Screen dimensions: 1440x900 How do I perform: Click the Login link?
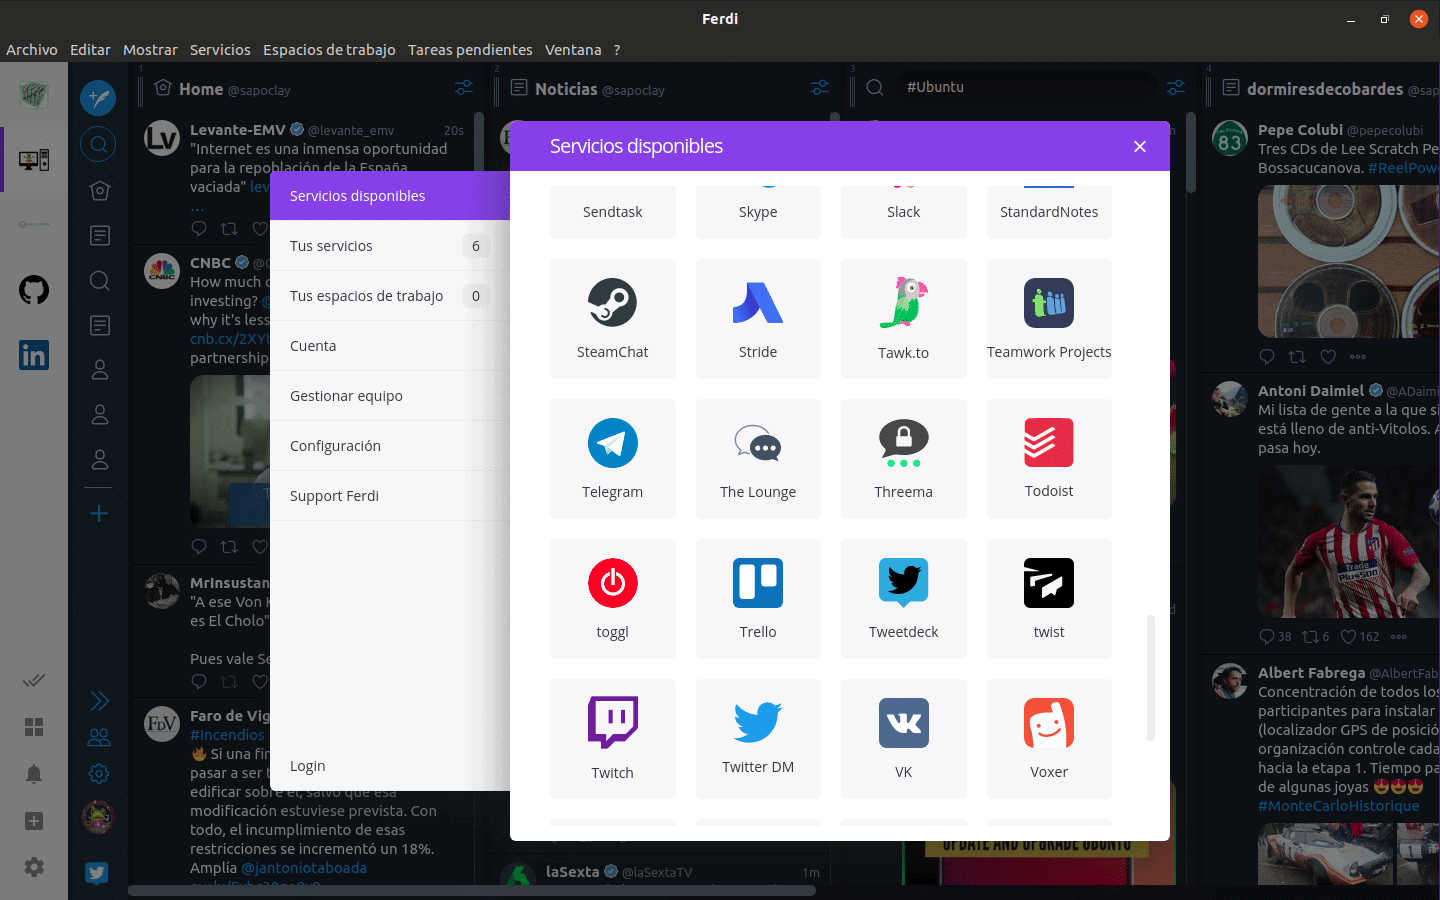[x=308, y=766]
